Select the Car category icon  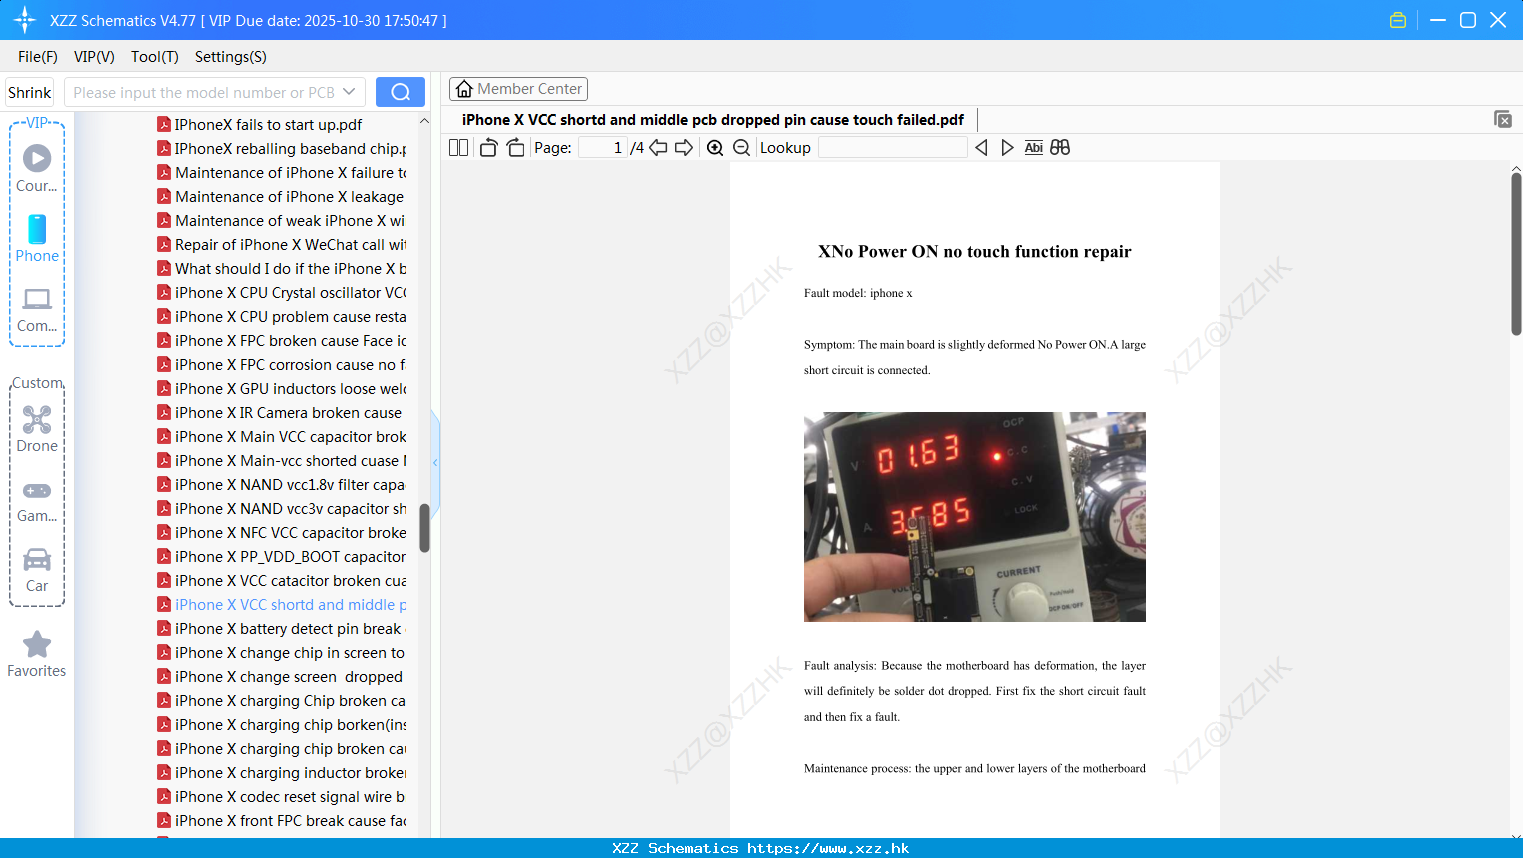37,570
